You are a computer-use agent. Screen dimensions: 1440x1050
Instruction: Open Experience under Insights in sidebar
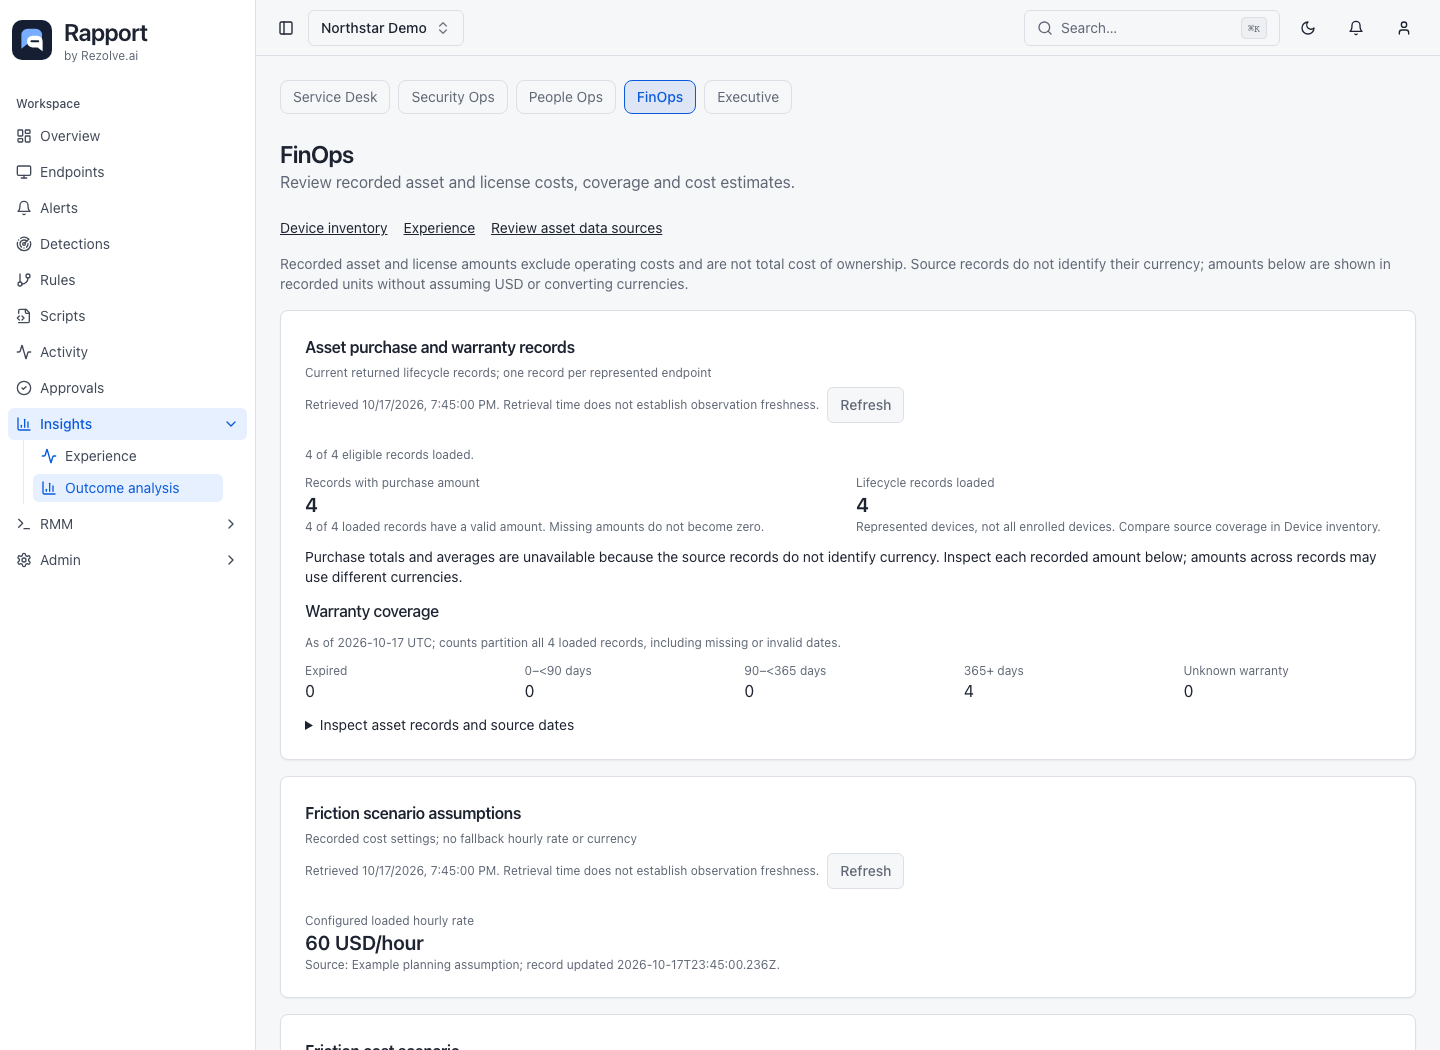[x=128, y=456]
